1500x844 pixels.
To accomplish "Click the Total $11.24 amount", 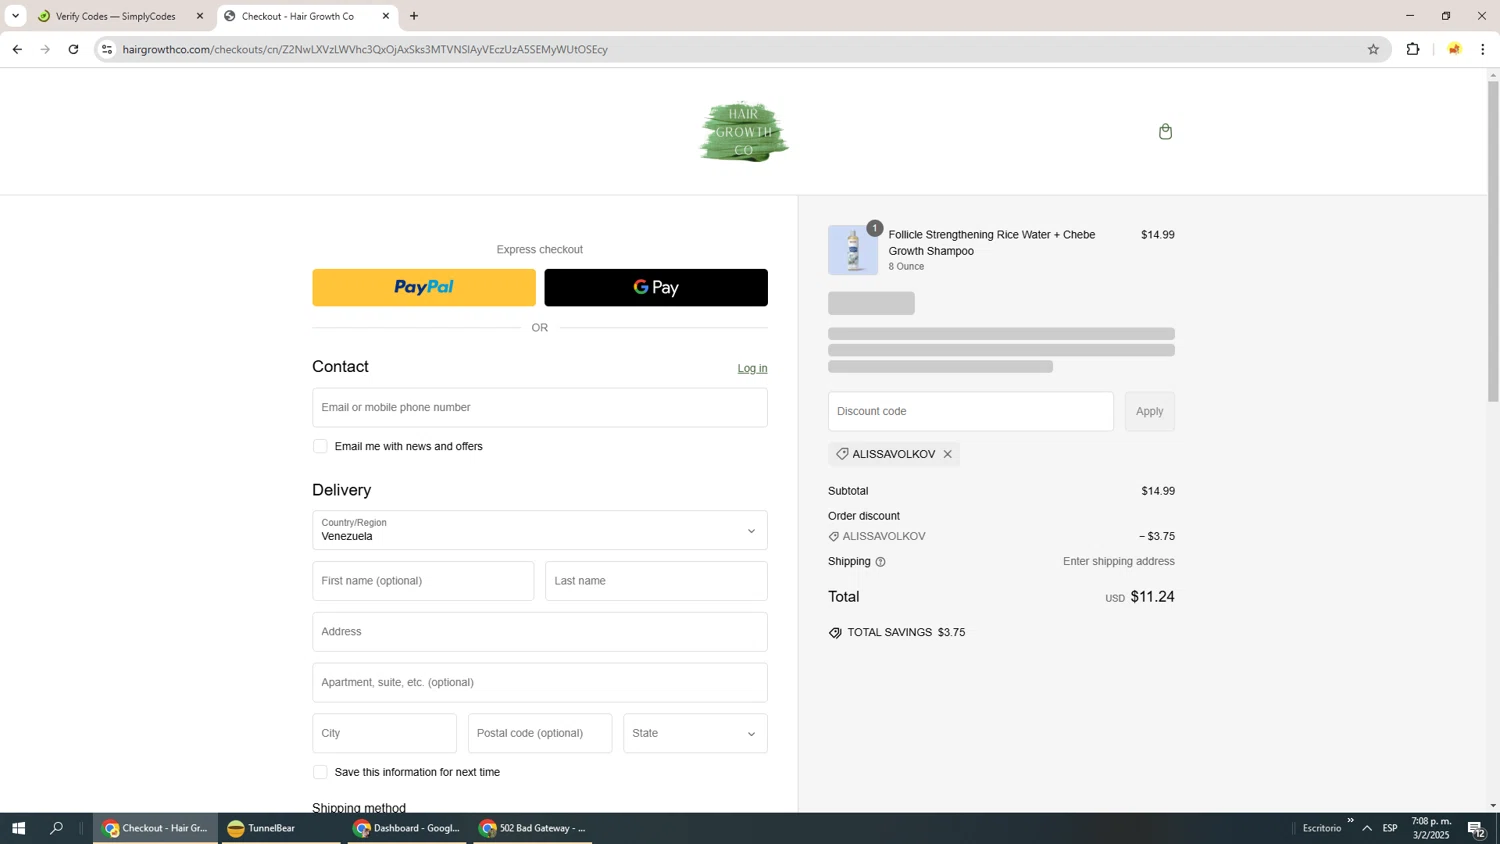I will click(1152, 597).
